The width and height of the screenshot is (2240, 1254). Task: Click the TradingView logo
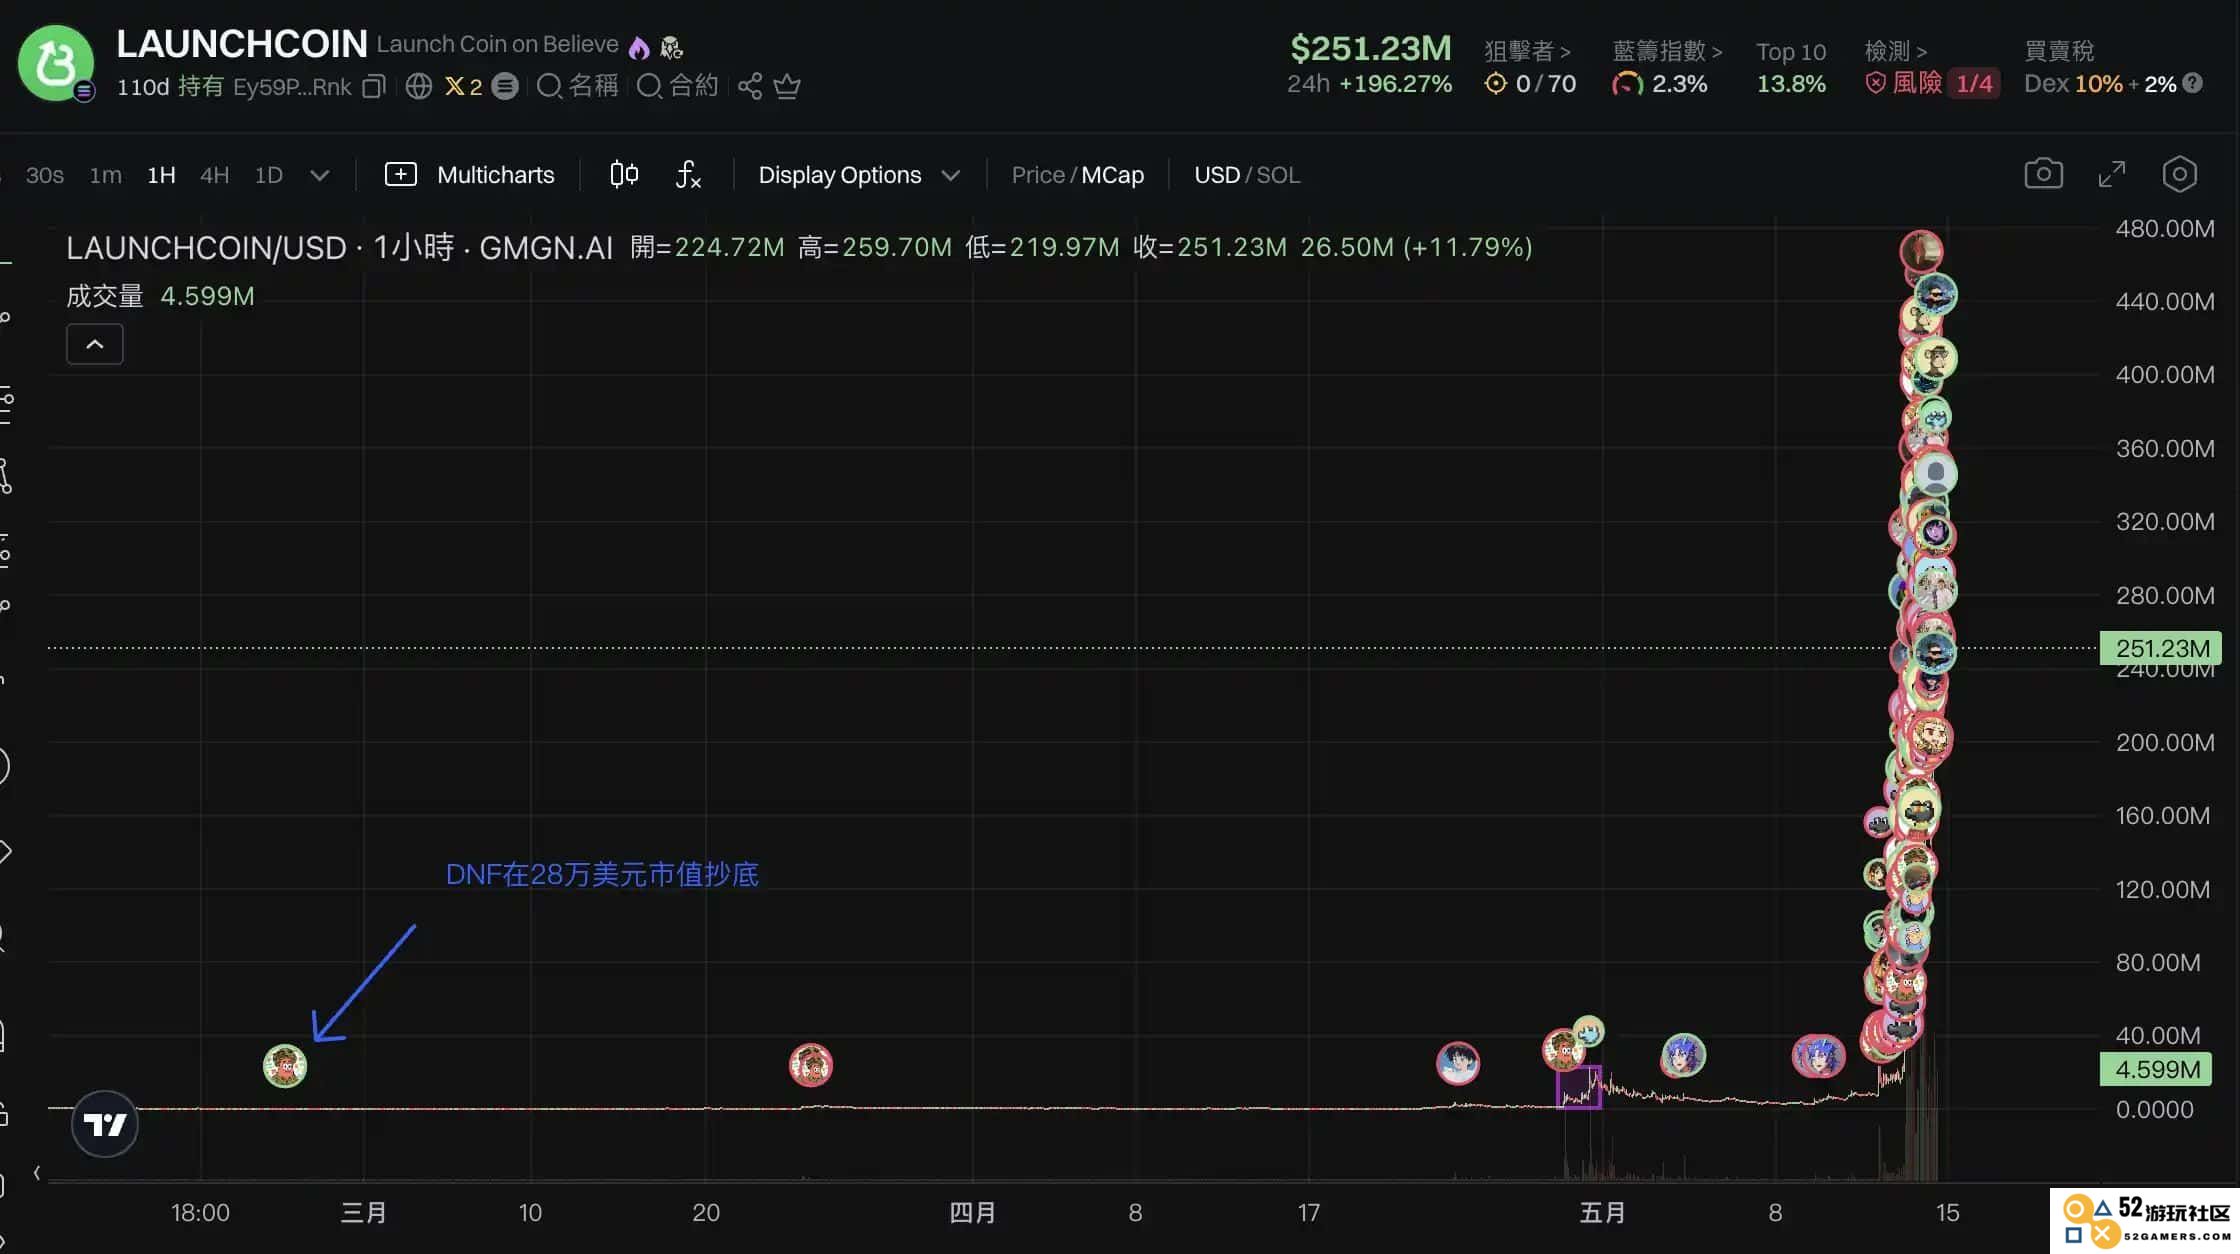105,1125
